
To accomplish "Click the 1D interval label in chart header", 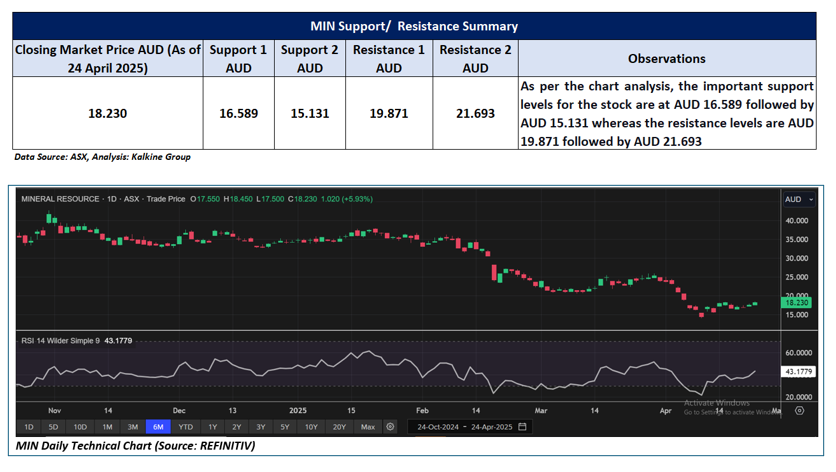I will tap(112, 199).
